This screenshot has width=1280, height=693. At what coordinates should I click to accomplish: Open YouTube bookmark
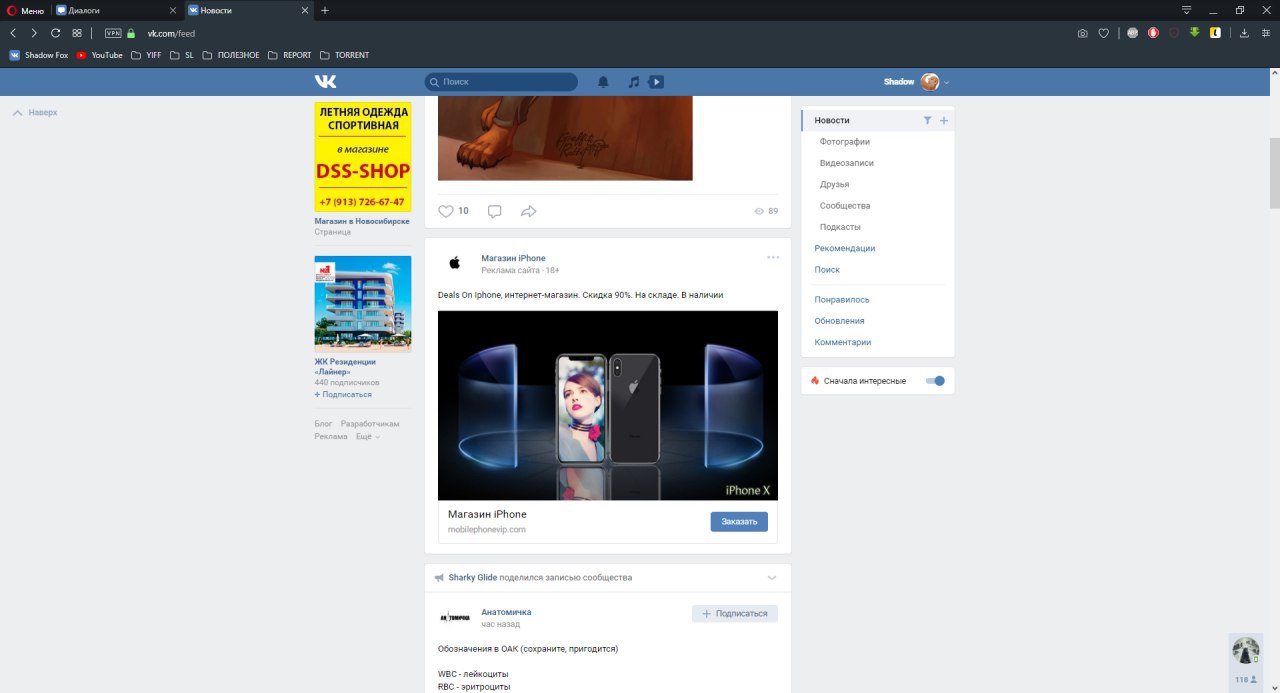click(100, 55)
